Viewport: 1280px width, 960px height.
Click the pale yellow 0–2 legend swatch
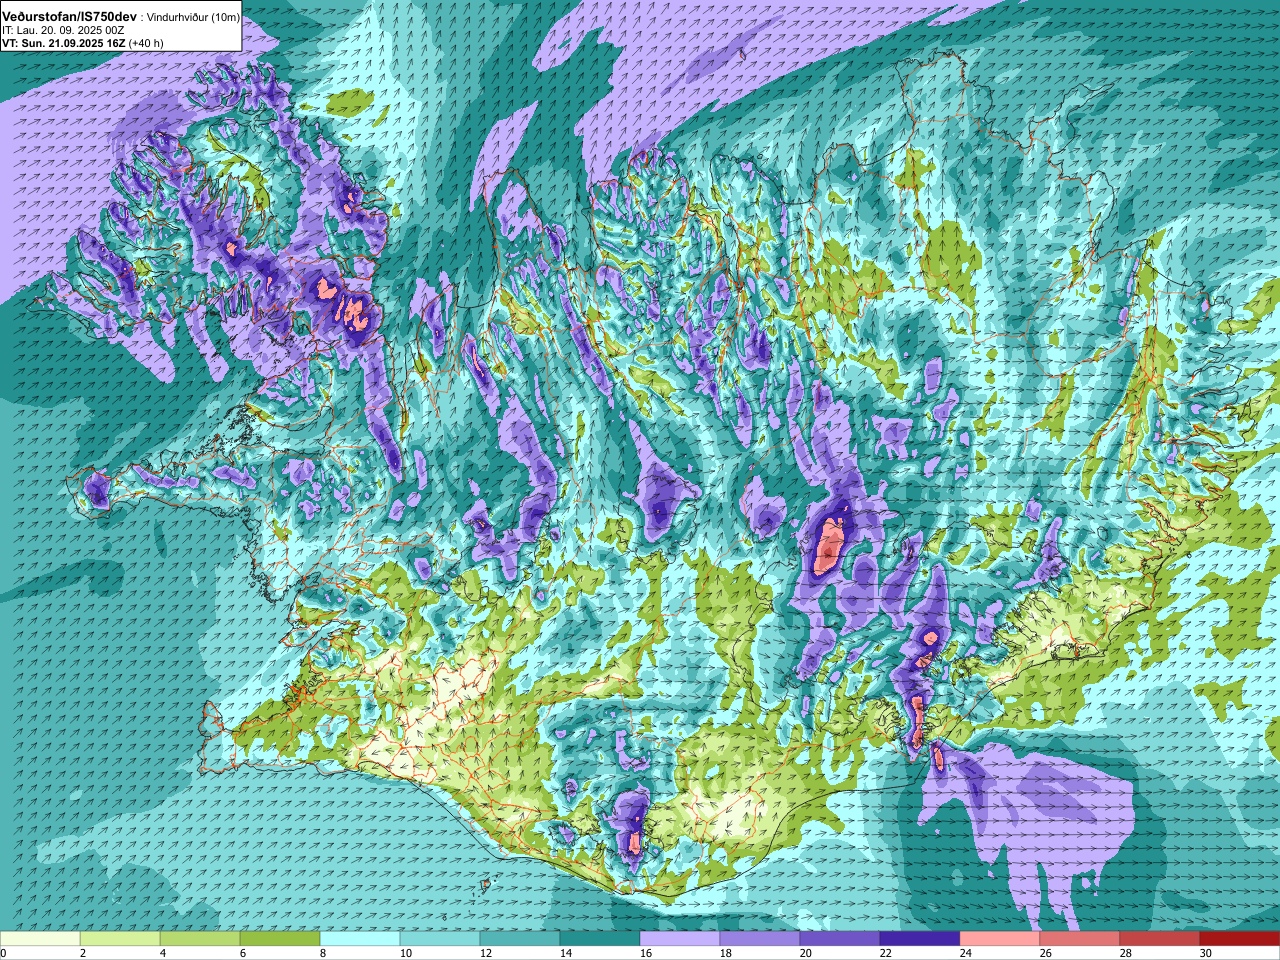pyautogui.click(x=40, y=939)
